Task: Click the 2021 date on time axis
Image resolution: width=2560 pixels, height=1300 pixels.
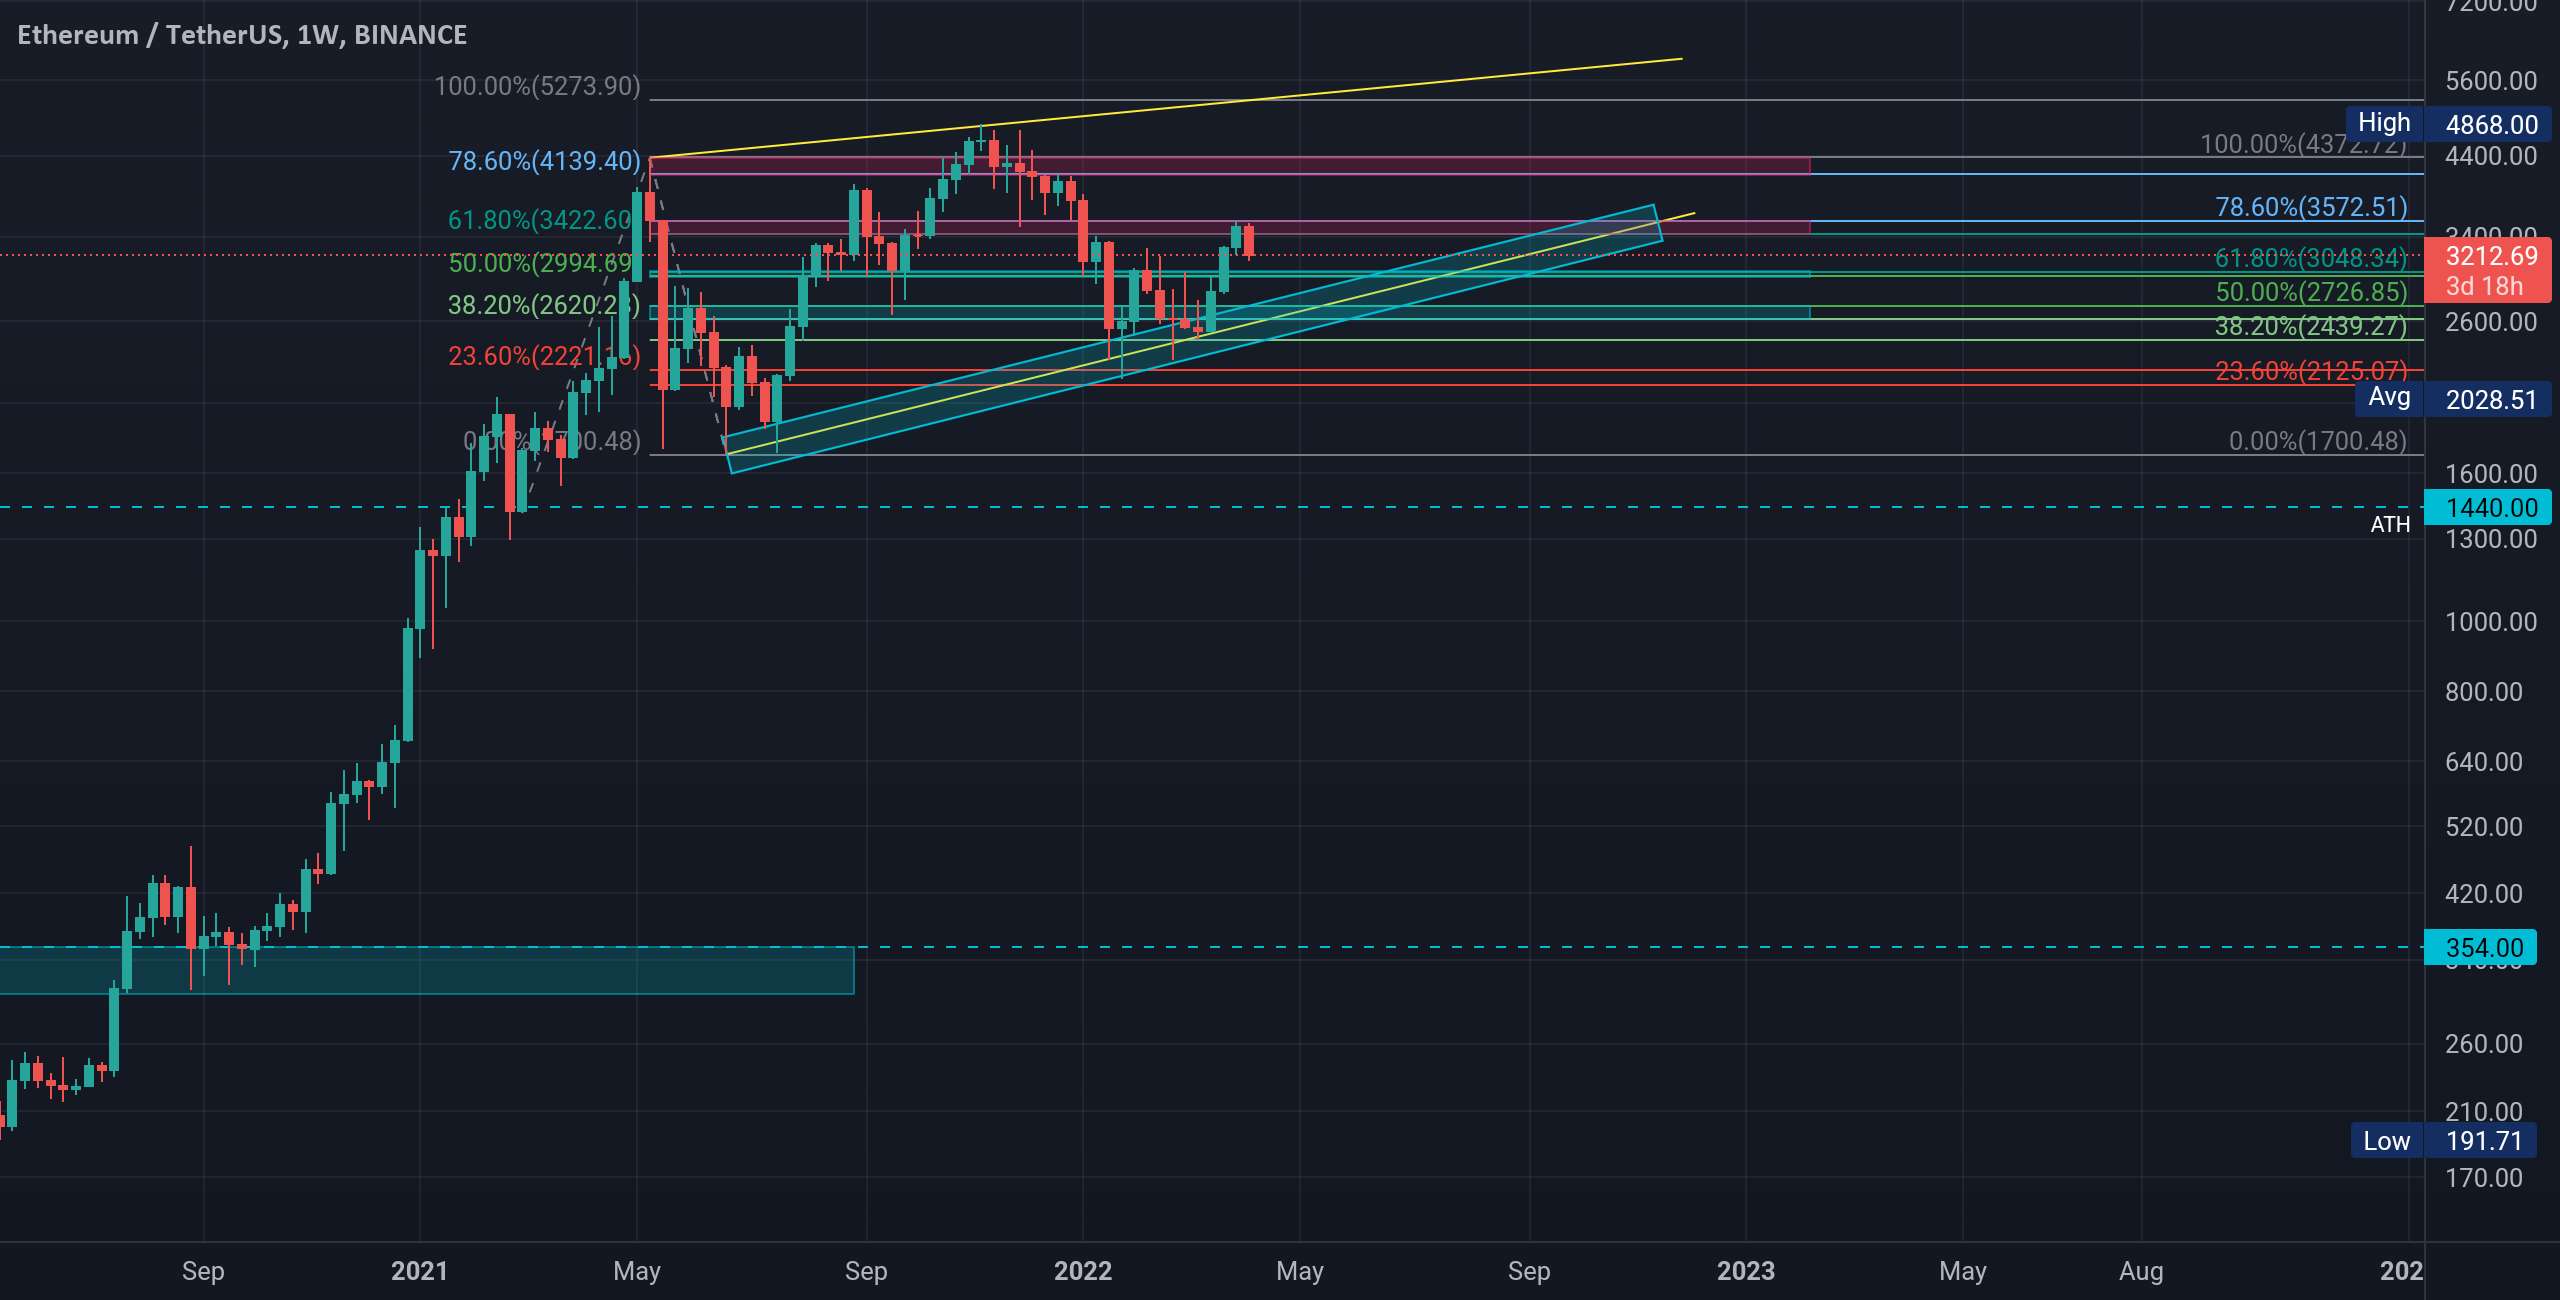Action: pyautogui.click(x=419, y=1271)
